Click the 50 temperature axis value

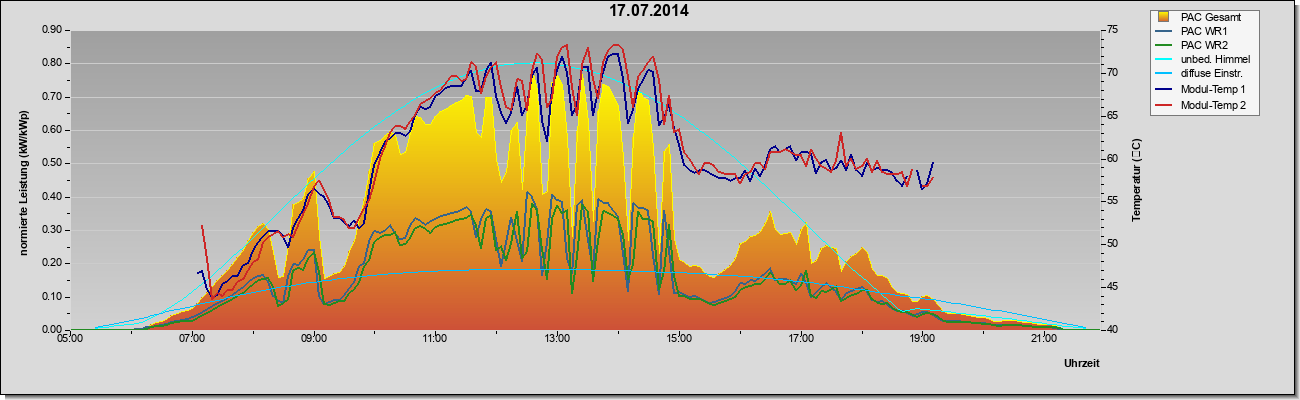pos(1113,244)
